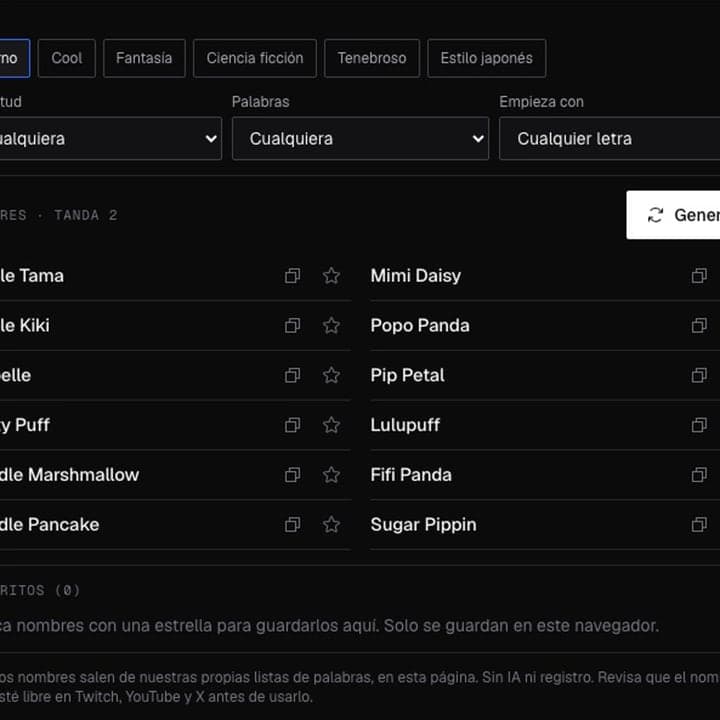Screen dimensions: 720x720
Task: Click the 'dle Pancake' name text
Action: pos(50,524)
